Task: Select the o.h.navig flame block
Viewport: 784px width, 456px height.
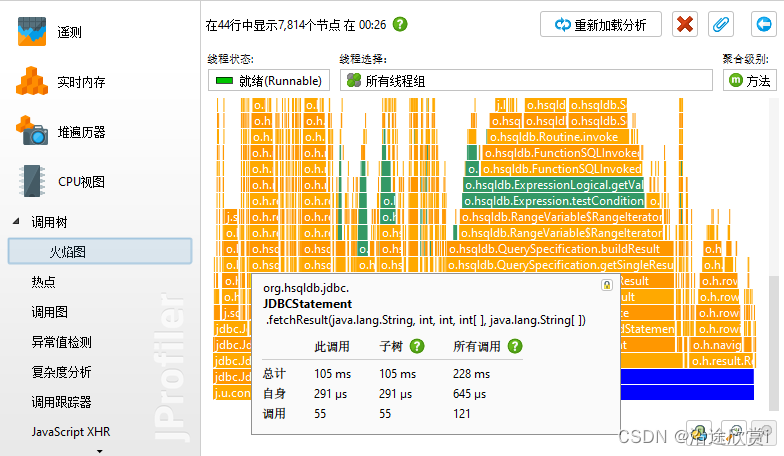Action: [716, 345]
